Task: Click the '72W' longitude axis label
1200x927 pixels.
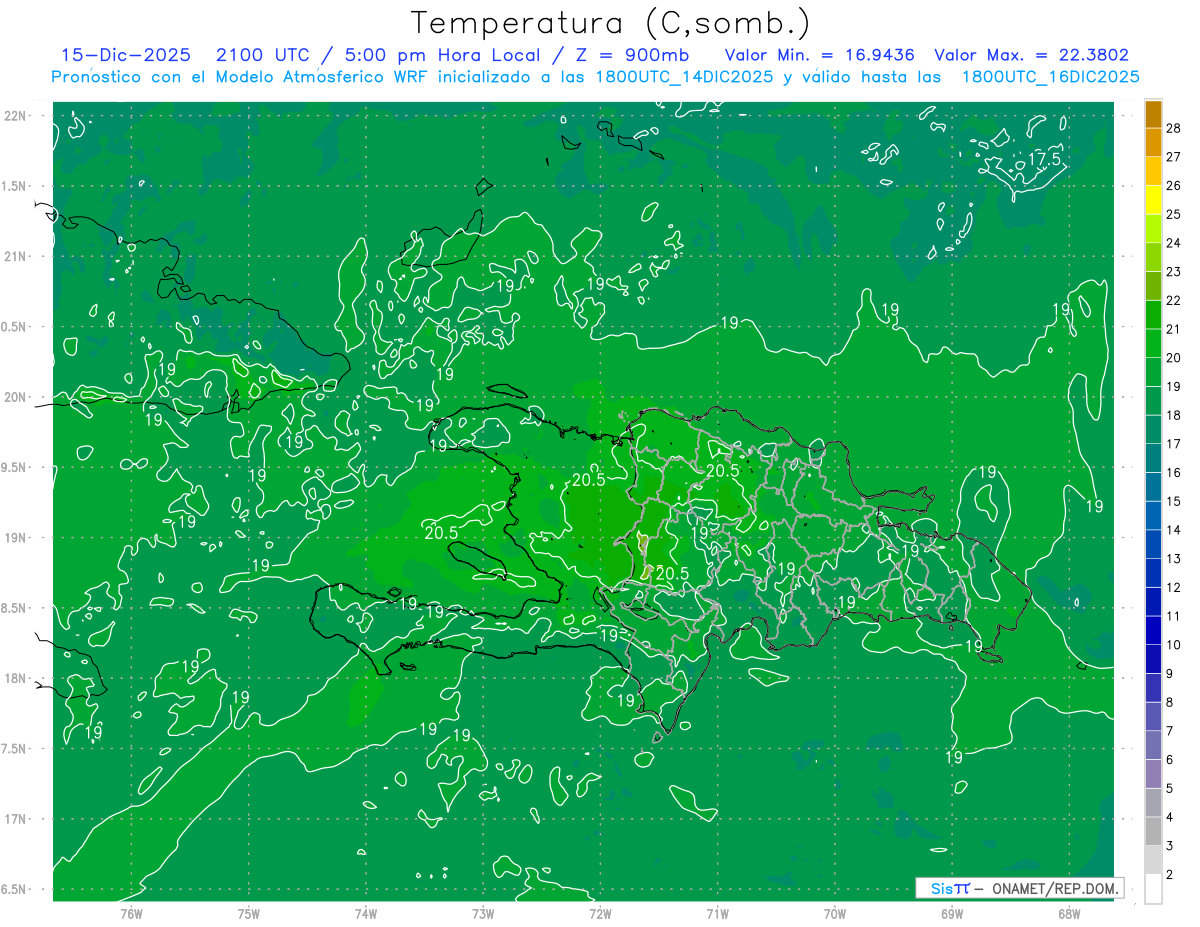Action: [601, 913]
